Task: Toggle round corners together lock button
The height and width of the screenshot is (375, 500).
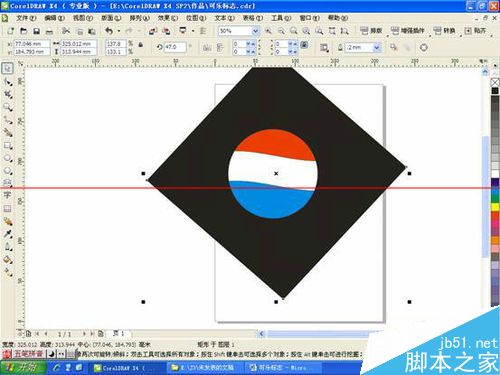Action: coord(304,44)
